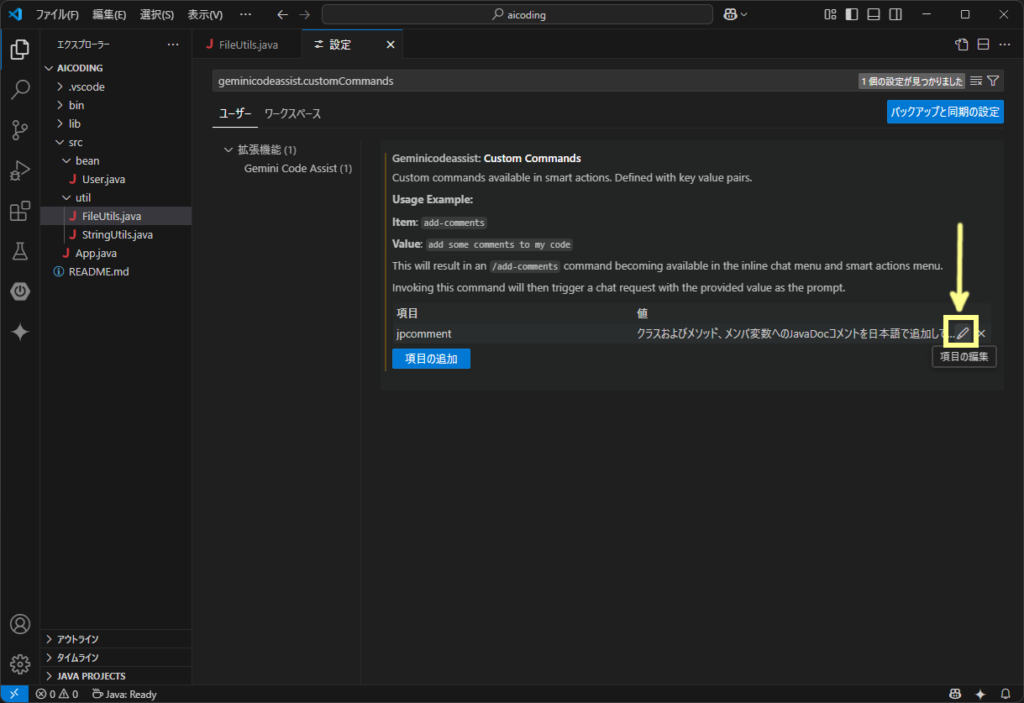Open the 選択(S) menu
The image size is (1024, 703).
click(x=157, y=14)
